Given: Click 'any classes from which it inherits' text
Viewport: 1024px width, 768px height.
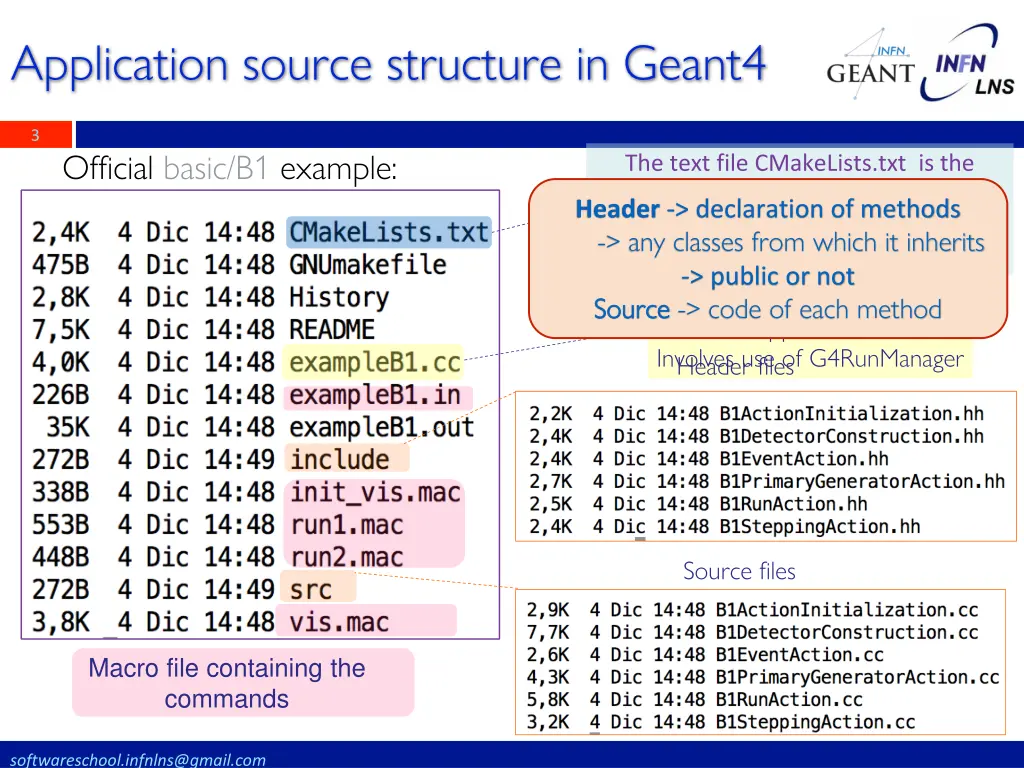Looking at the screenshot, I should (x=806, y=243).
